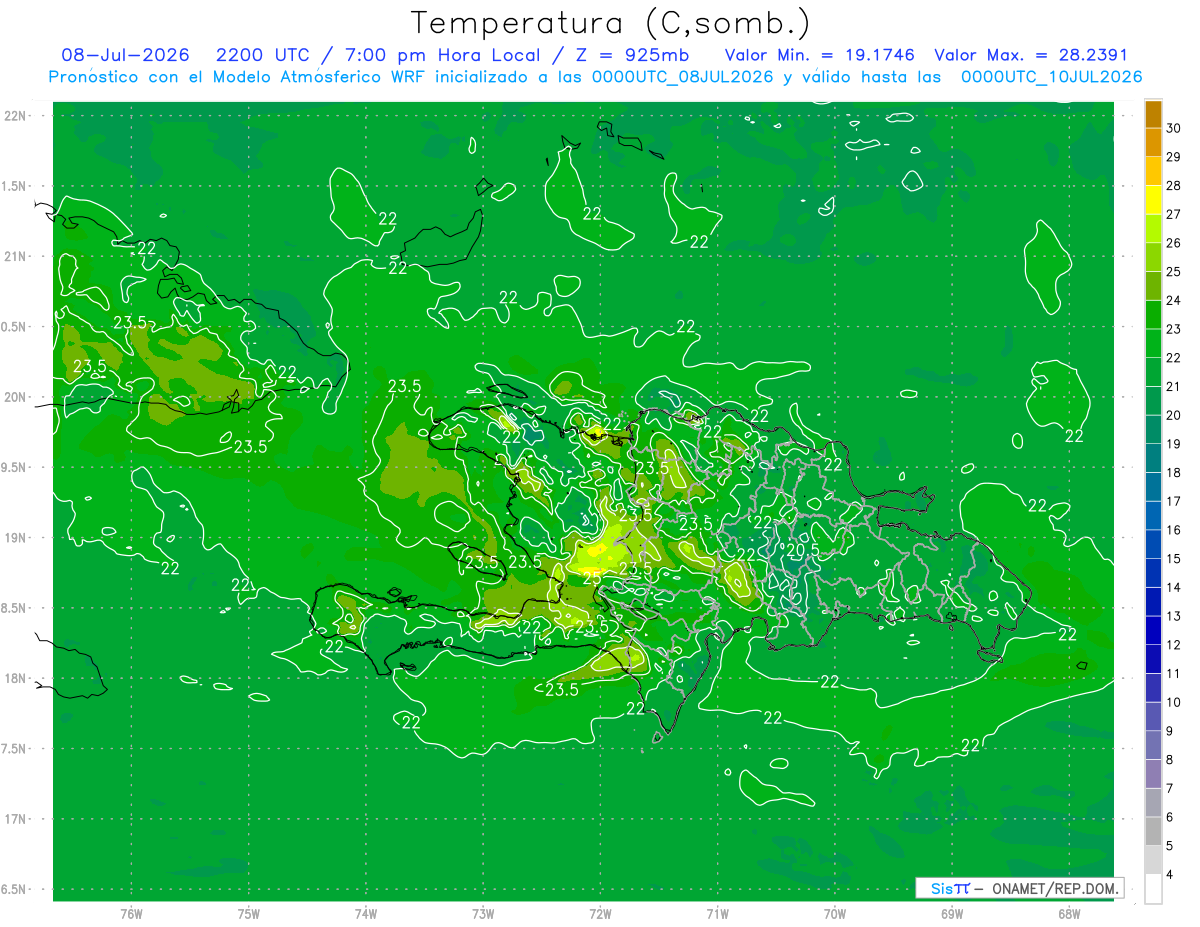Viewport: 1200px width, 927px height.
Task: Click the blue legend band between 12 and 13
Action: [1153, 630]
